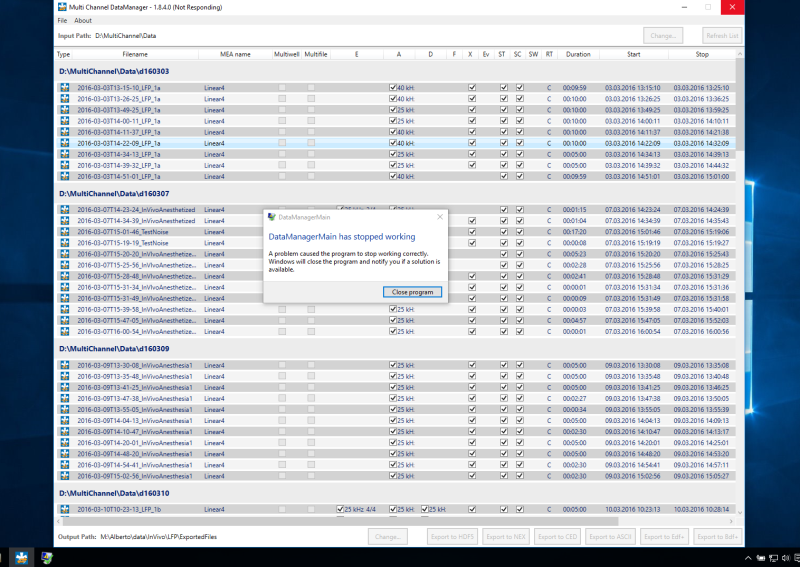The image size is (800, 567).
Task: Click the Export to HDF5 button
Action: pyautogui.click(x=452, y=536)
